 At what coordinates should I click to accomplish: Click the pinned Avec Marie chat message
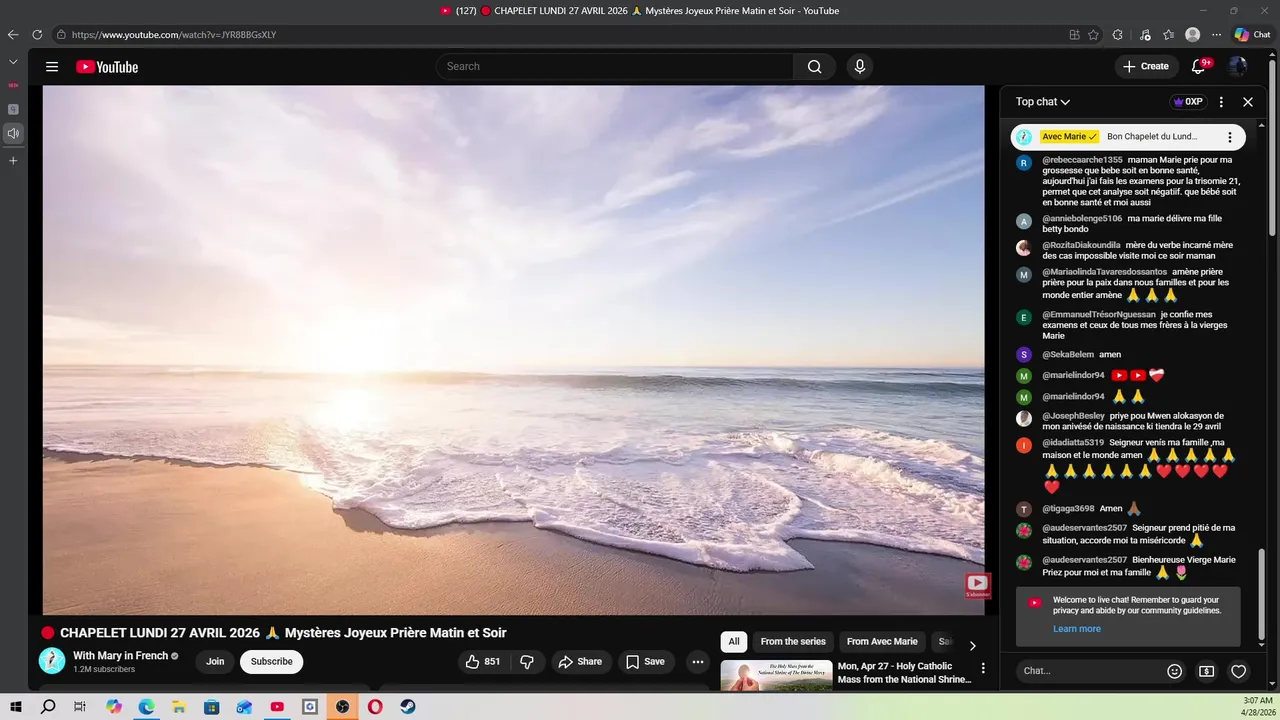[x=1128, y=137]
